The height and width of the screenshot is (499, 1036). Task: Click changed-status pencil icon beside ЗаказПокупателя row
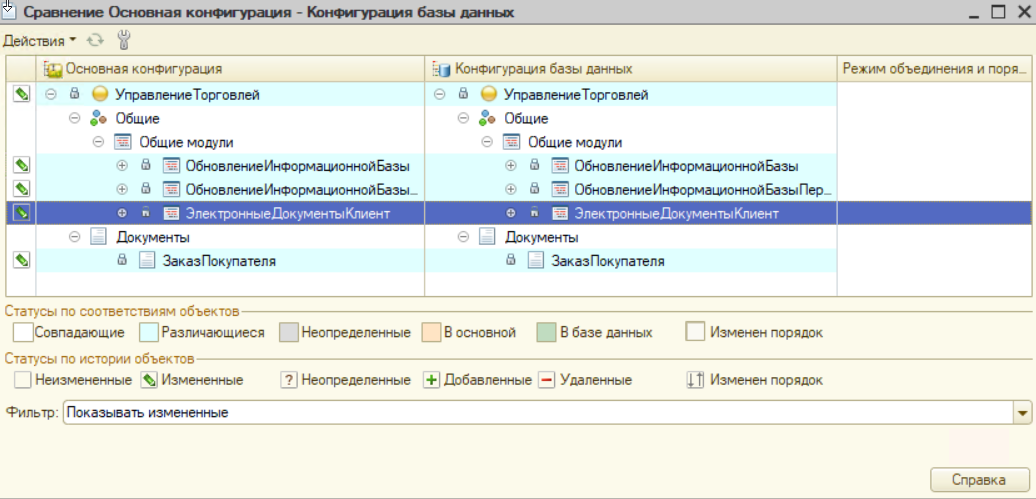coord(21,260)
